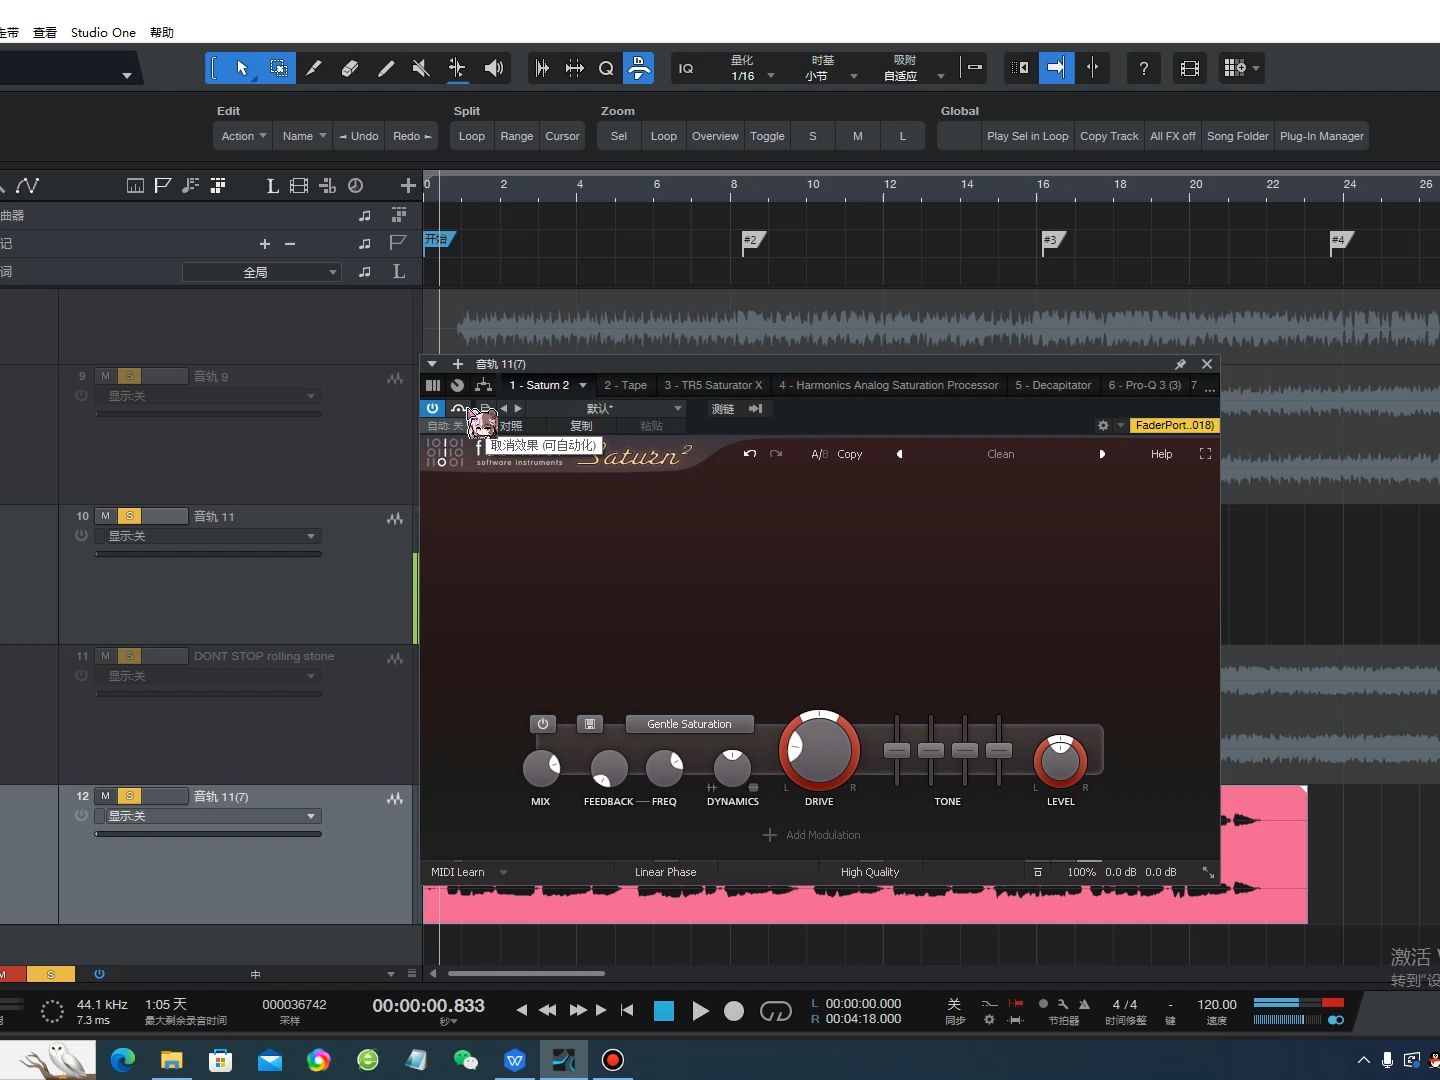Adjust the Saturn DRIVE knob
This screenshot has width=1440, height=1080.
[819, 750]
